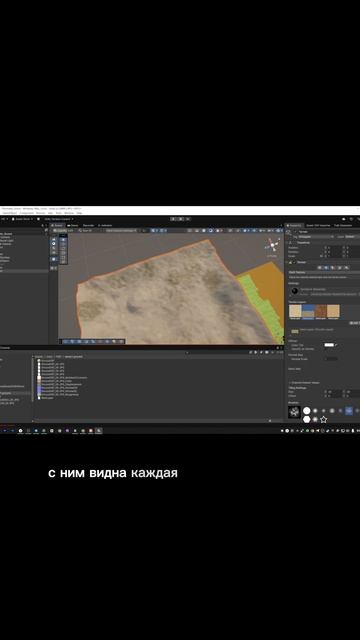This screenshot has width=360, height=640.
Task: Select the first sand terrain layer thumbnail
Action: (x=295, y=312)
